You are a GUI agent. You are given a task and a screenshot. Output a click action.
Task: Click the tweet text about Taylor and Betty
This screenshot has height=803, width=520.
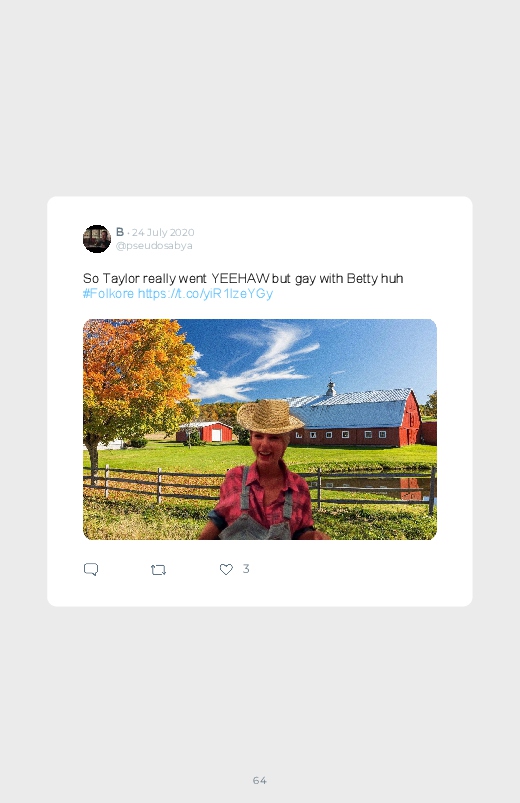point(243,279)
